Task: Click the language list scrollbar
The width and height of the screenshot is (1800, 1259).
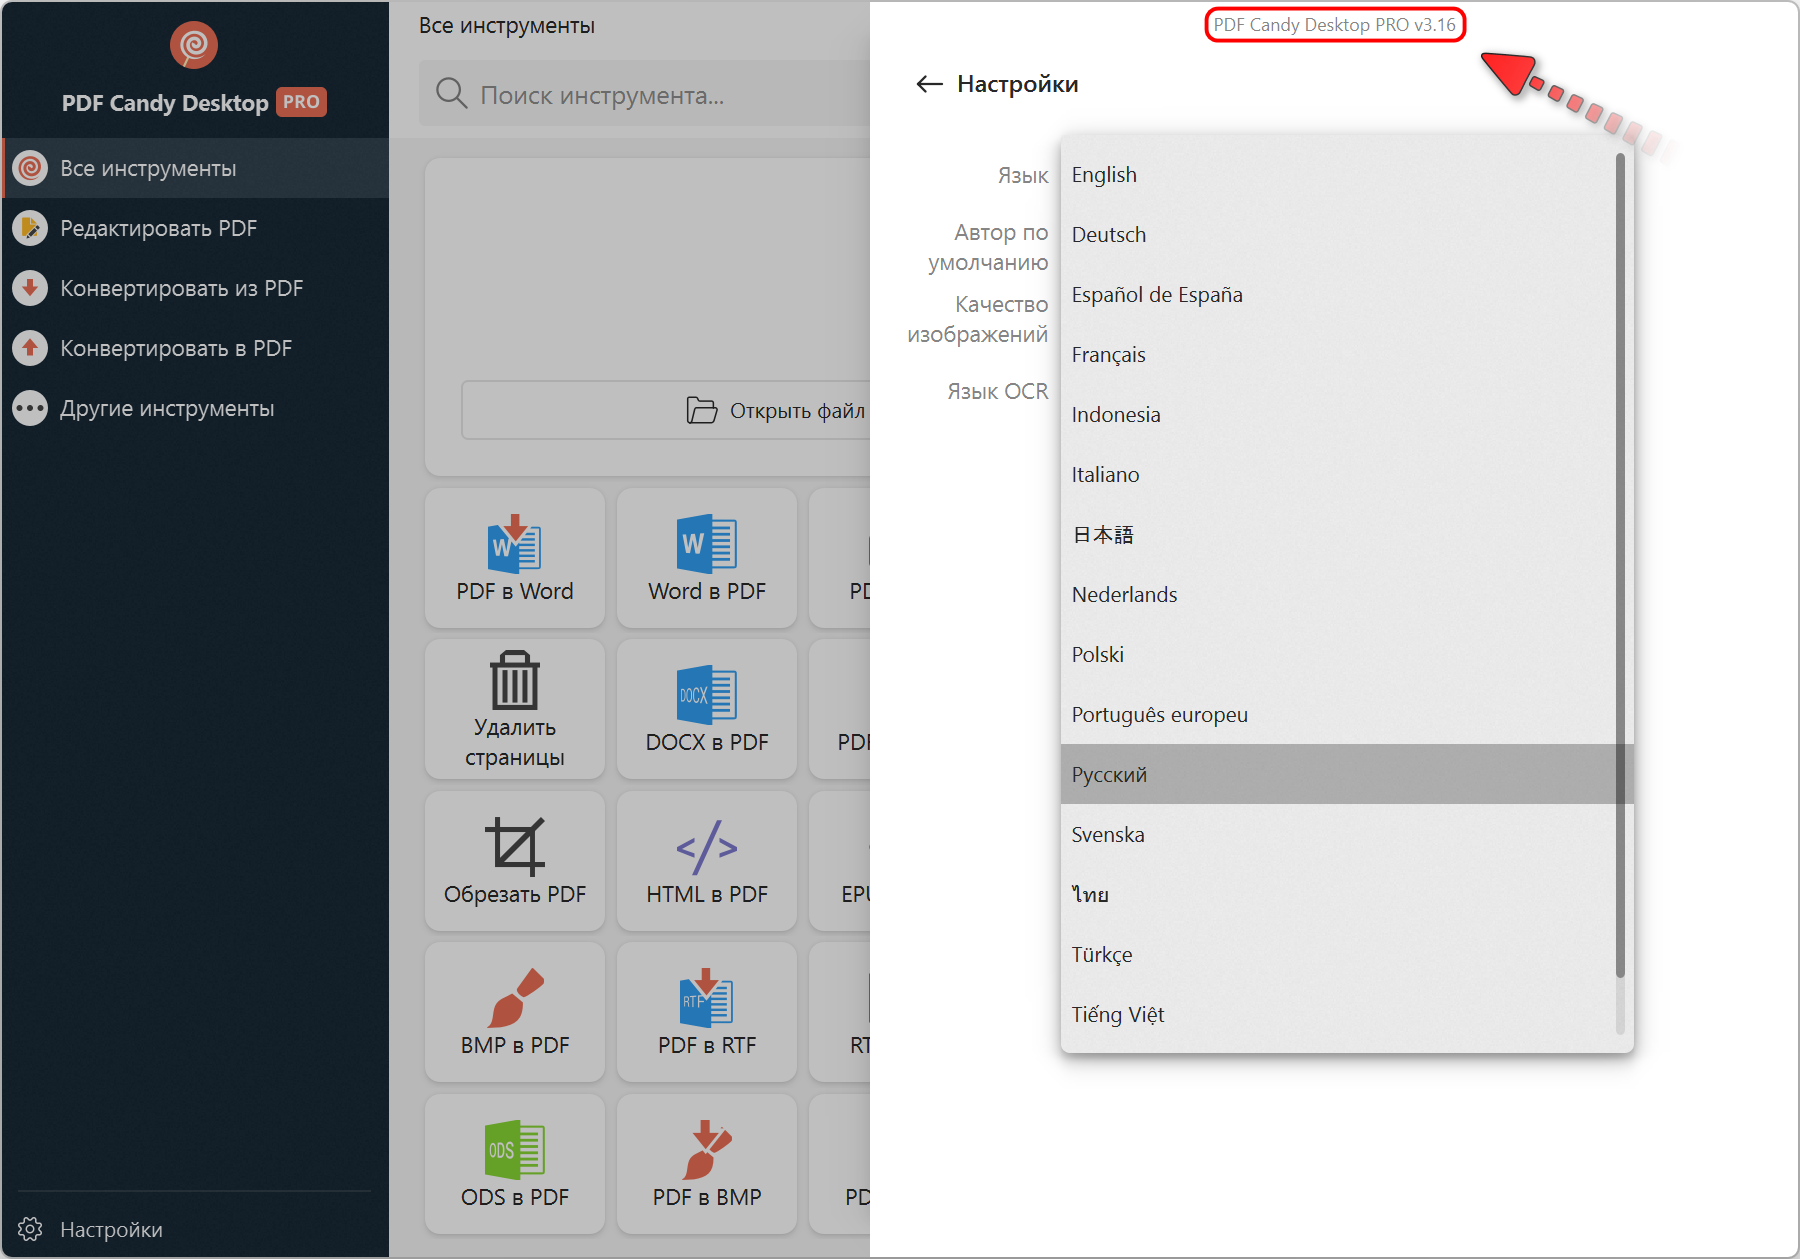Action: click(1620, 565)
